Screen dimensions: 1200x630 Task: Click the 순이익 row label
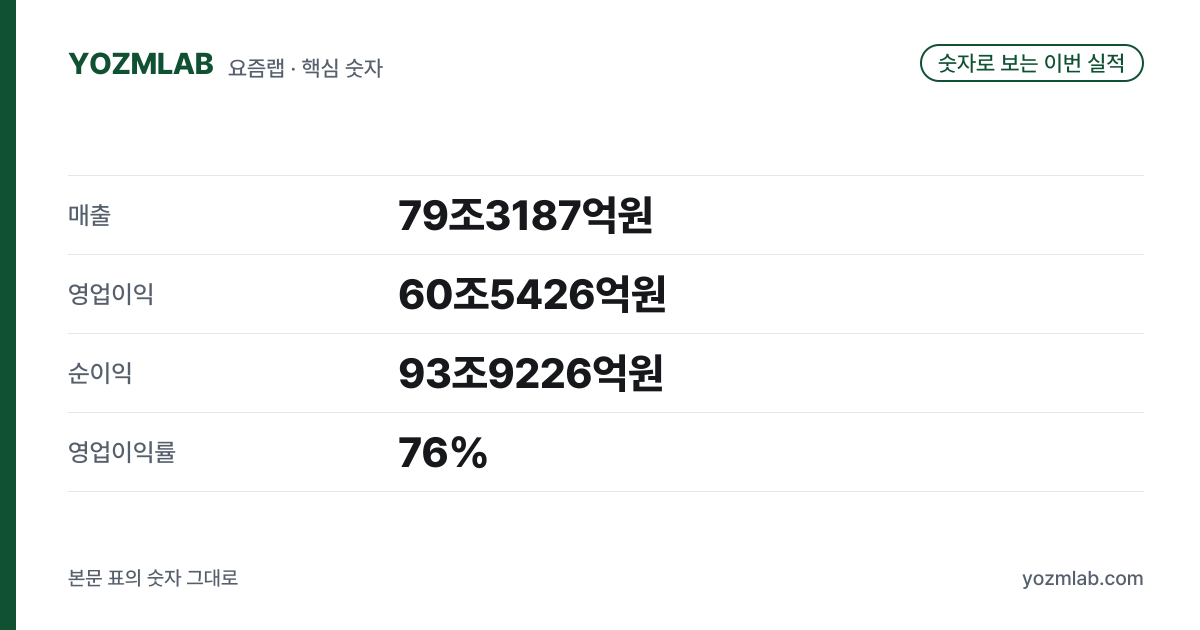pos(100,373)
